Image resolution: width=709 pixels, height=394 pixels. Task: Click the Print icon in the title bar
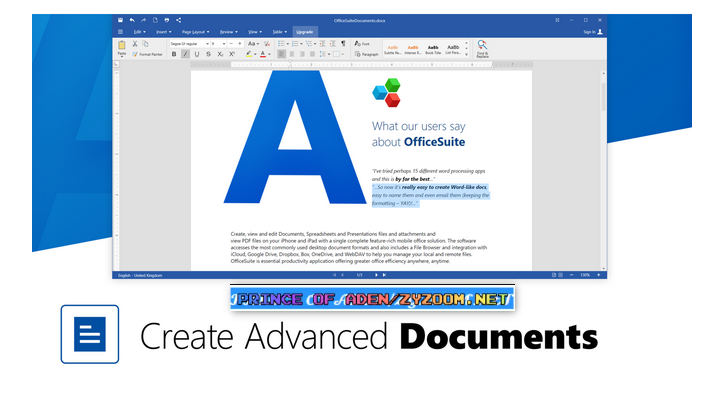point(167,20)
